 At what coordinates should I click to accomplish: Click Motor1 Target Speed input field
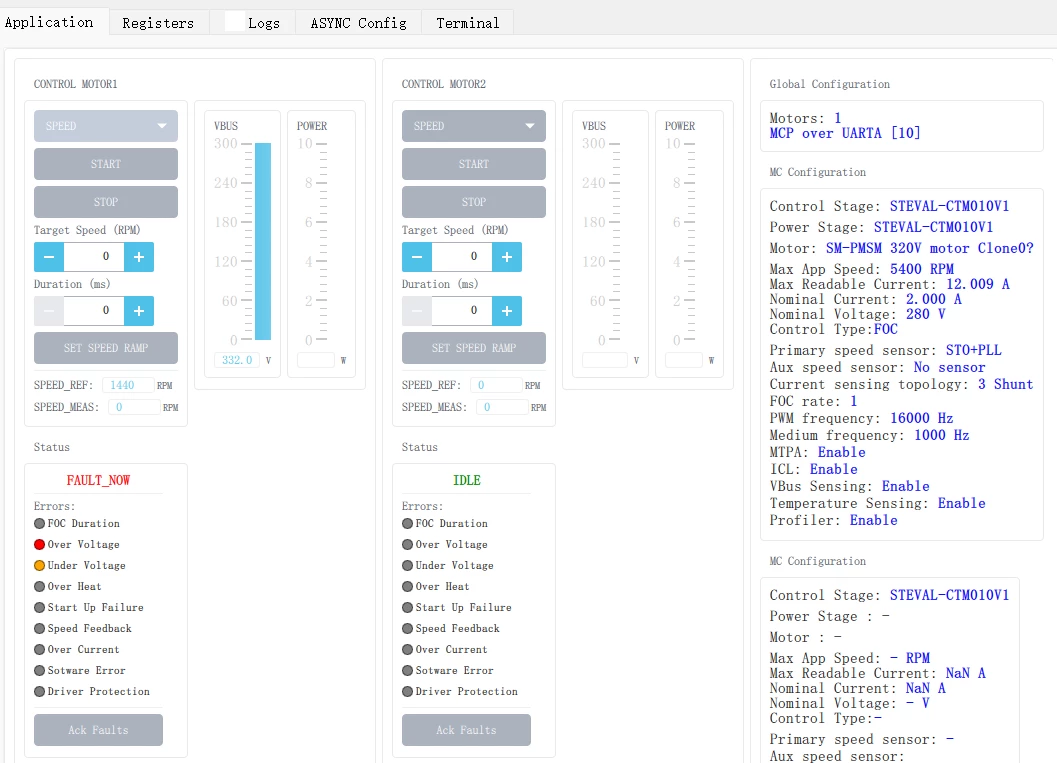94,257
